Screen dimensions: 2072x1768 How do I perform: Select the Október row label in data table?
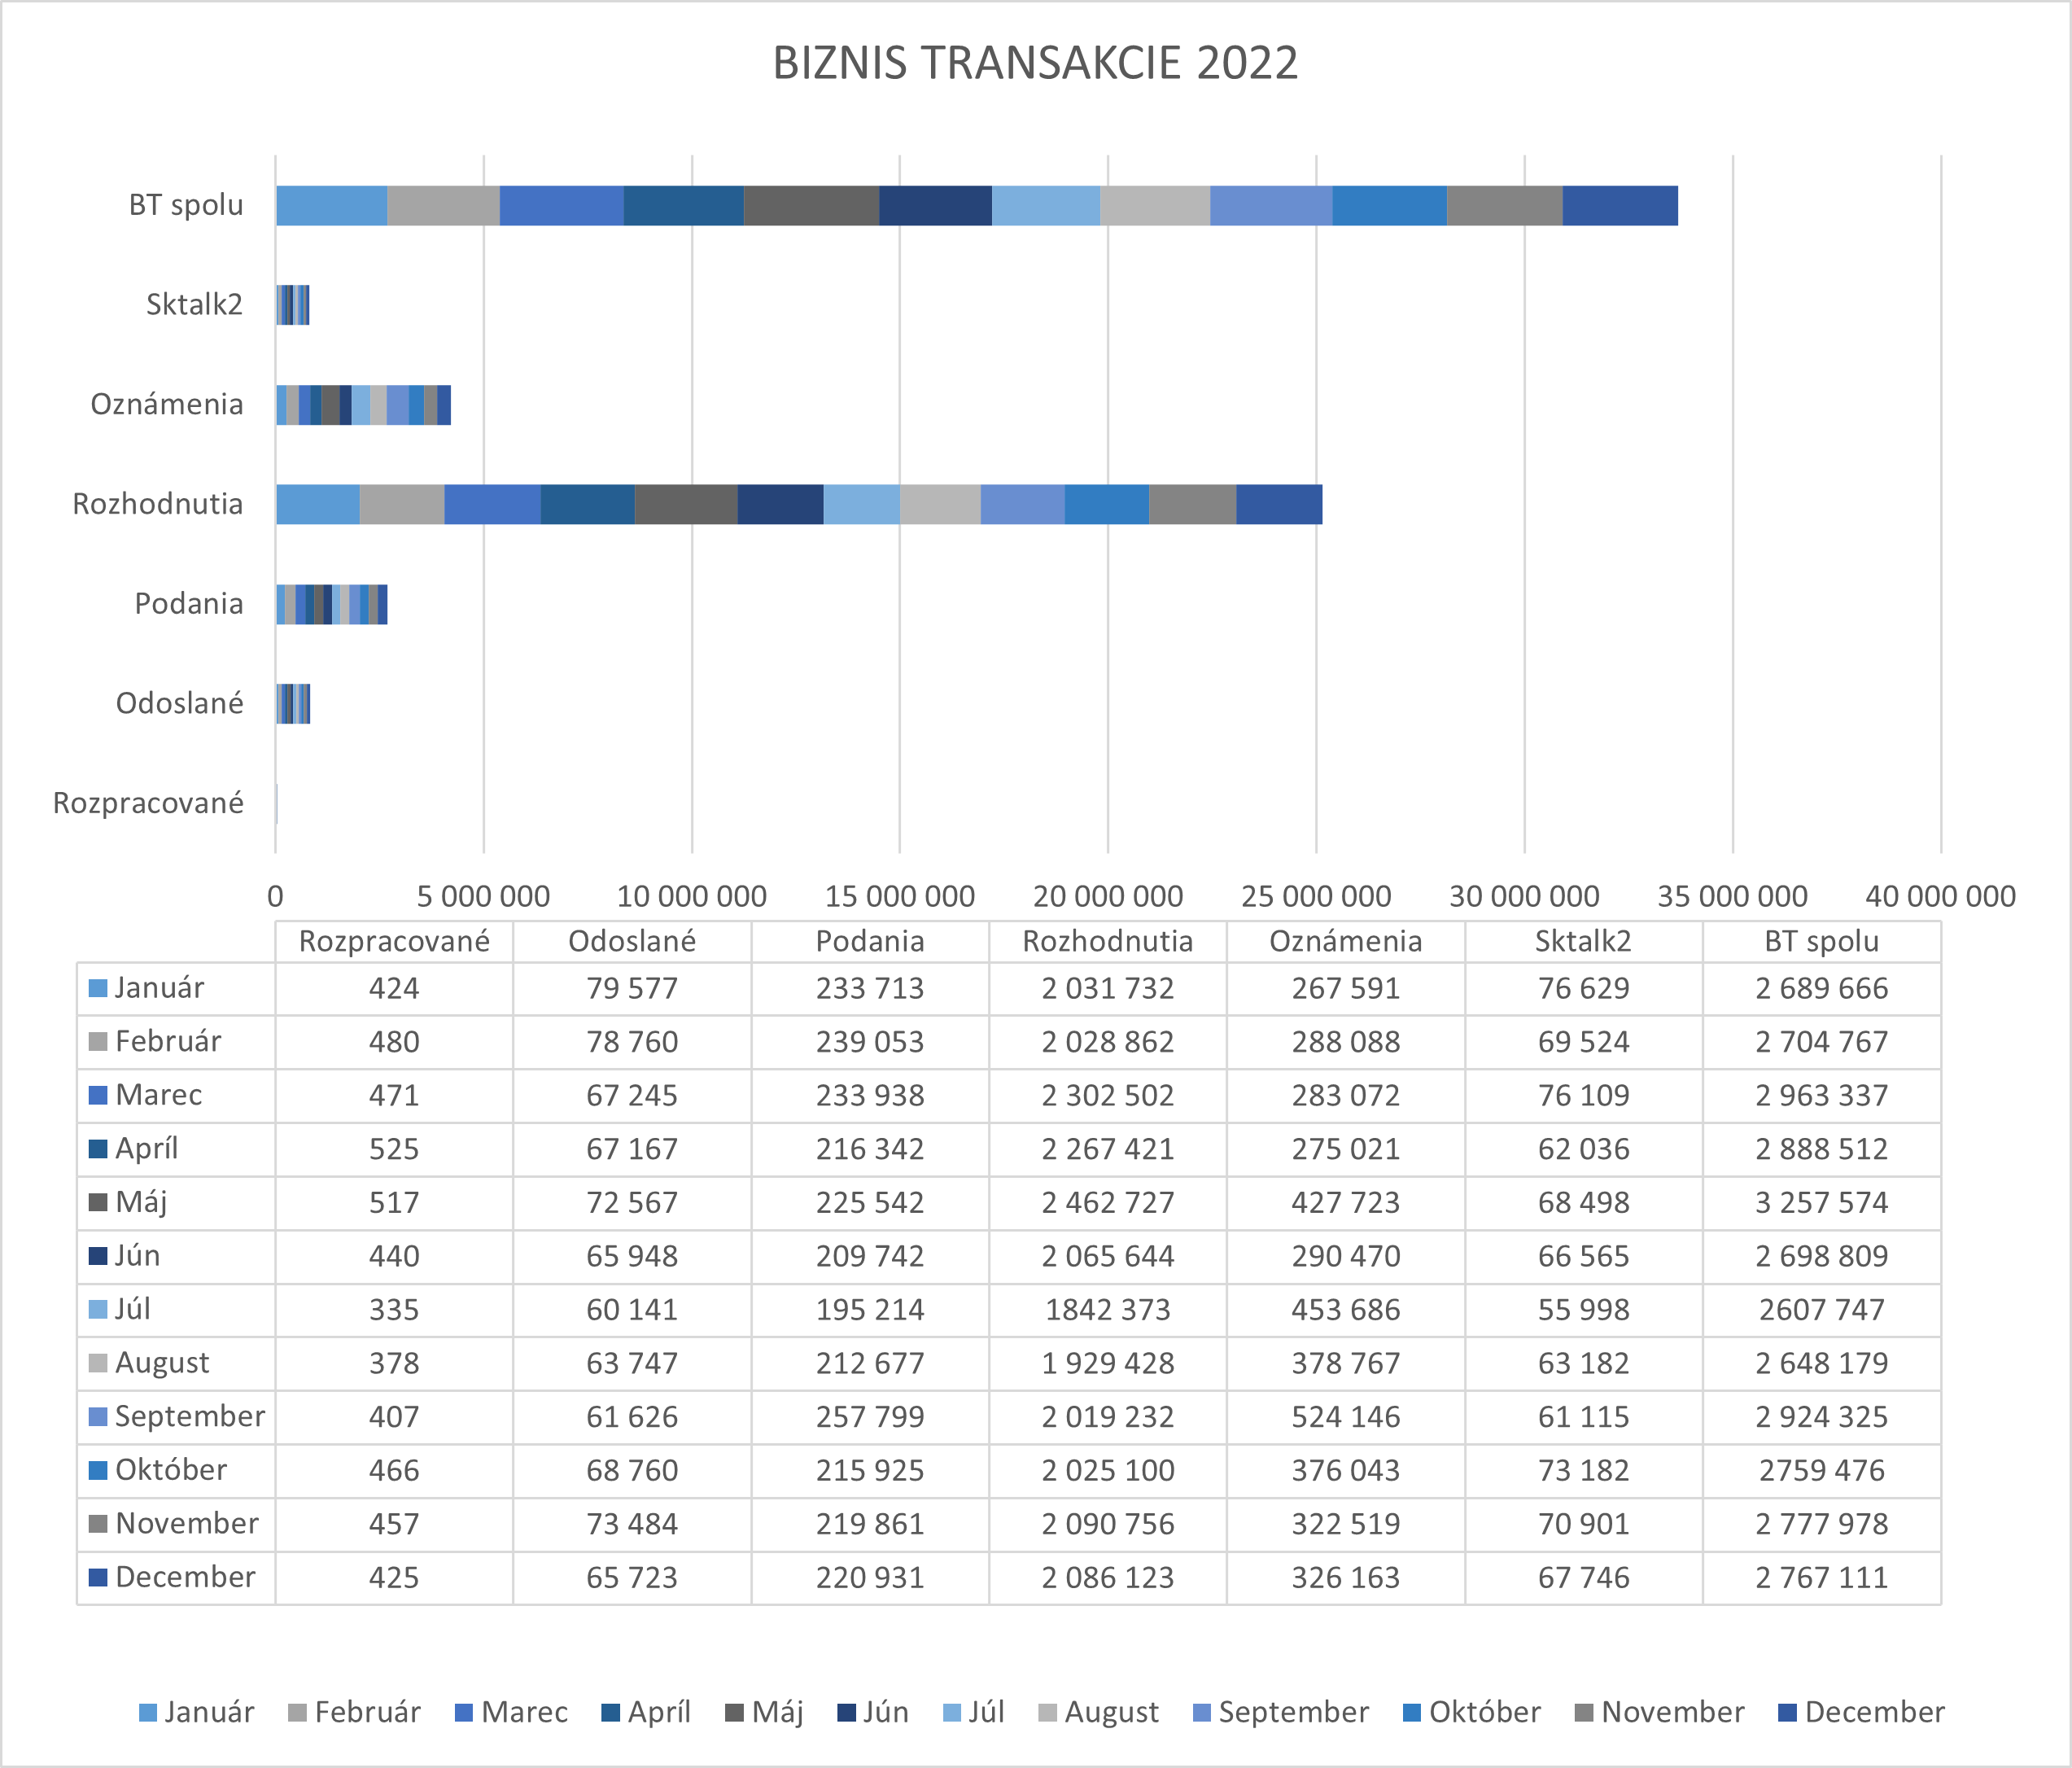171,1470
